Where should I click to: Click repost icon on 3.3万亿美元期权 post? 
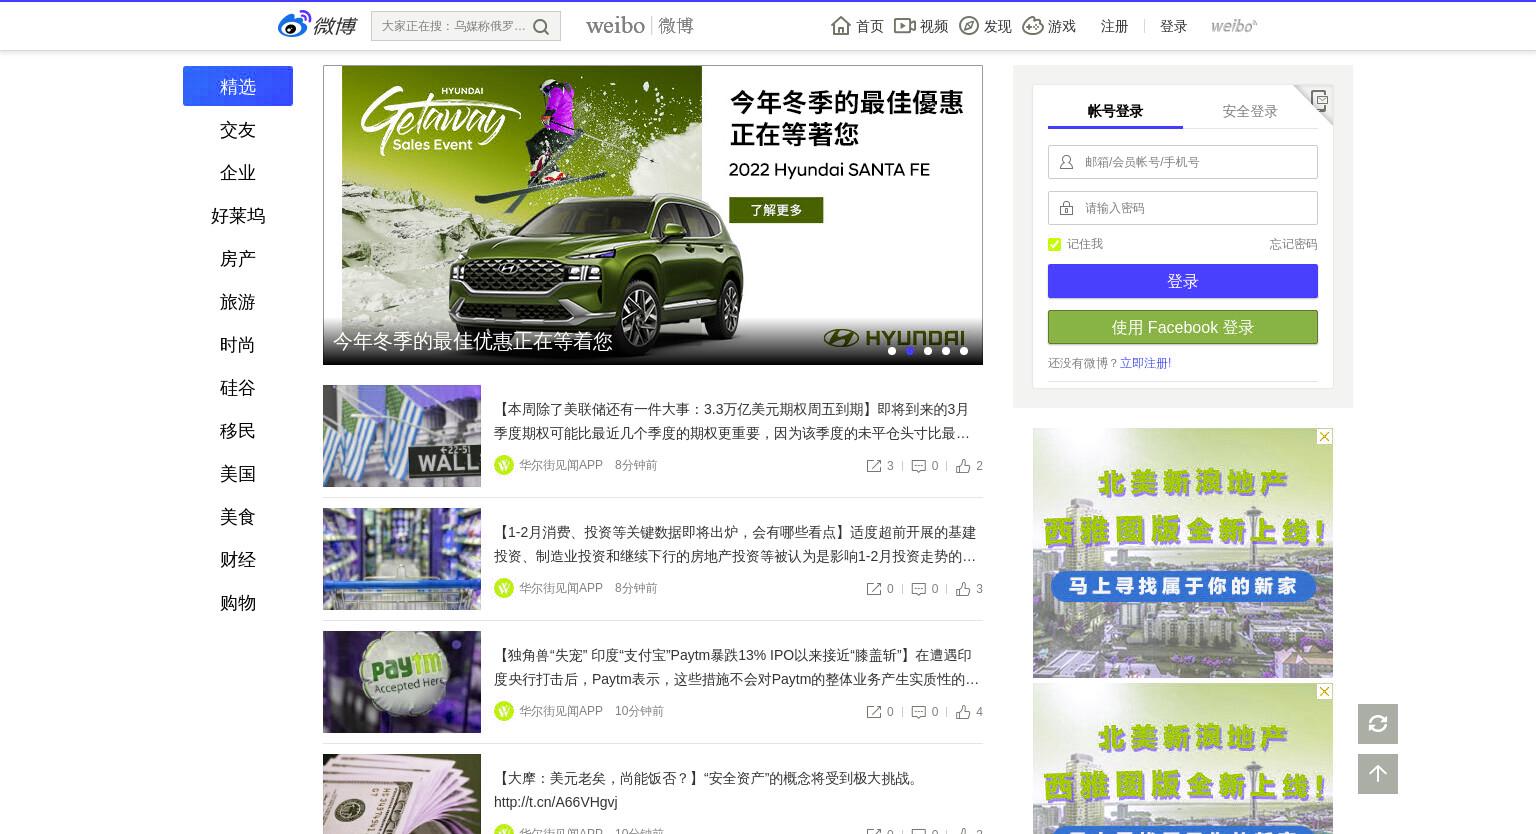coord(874,466)
